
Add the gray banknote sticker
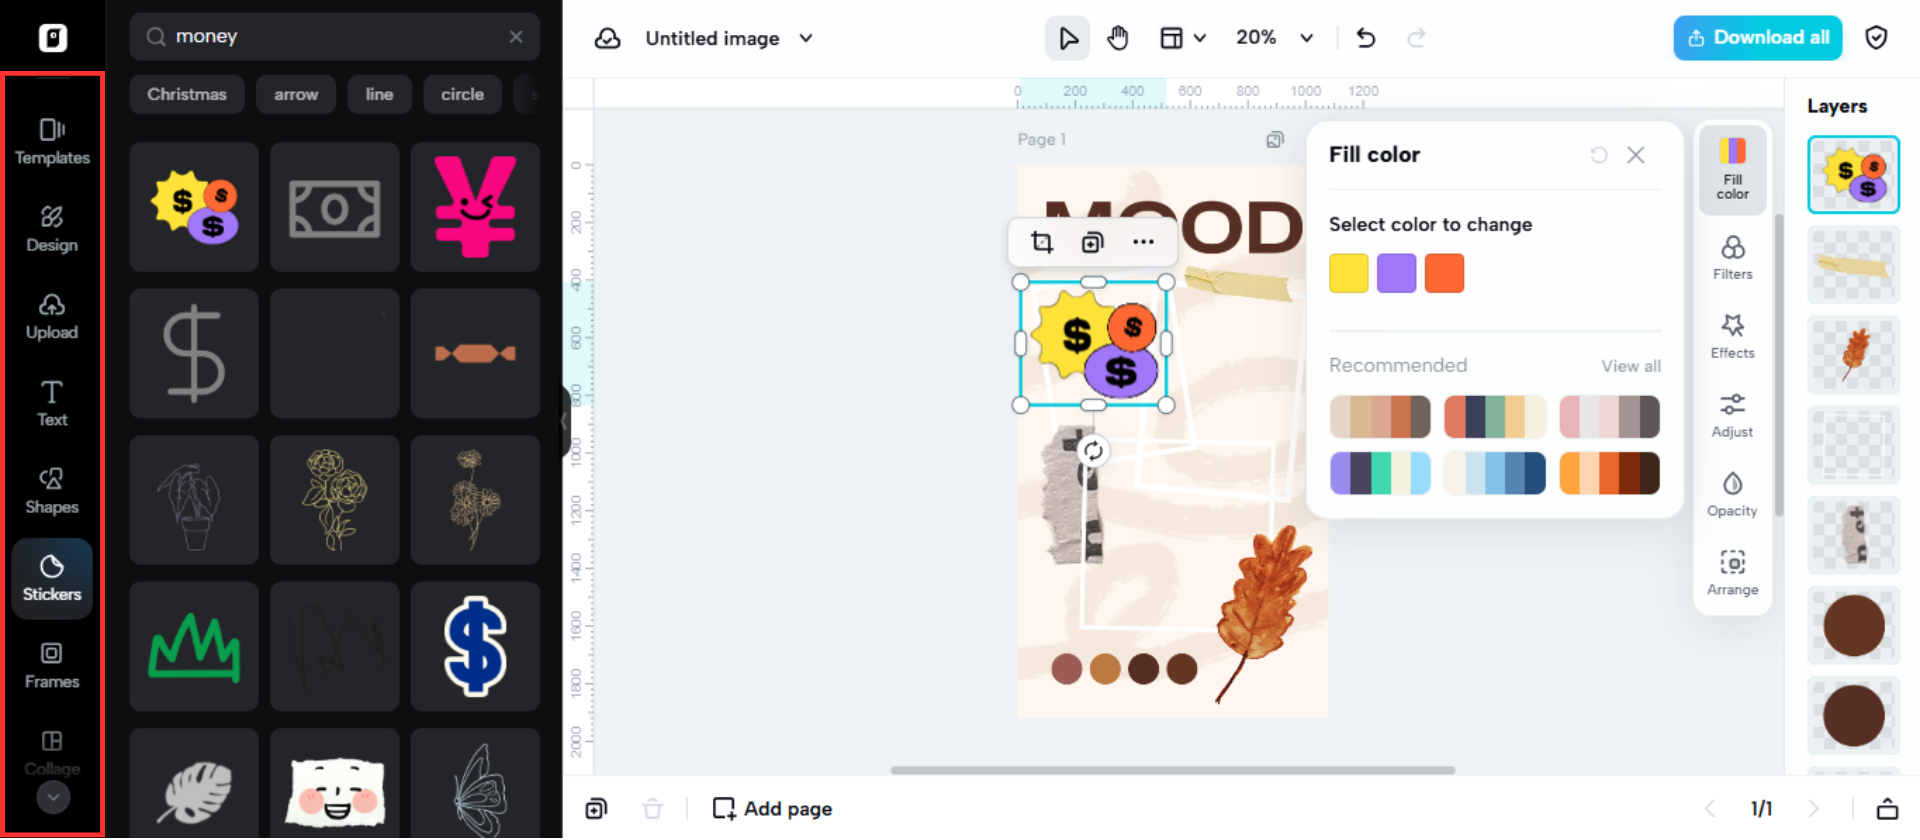(335, 207)
